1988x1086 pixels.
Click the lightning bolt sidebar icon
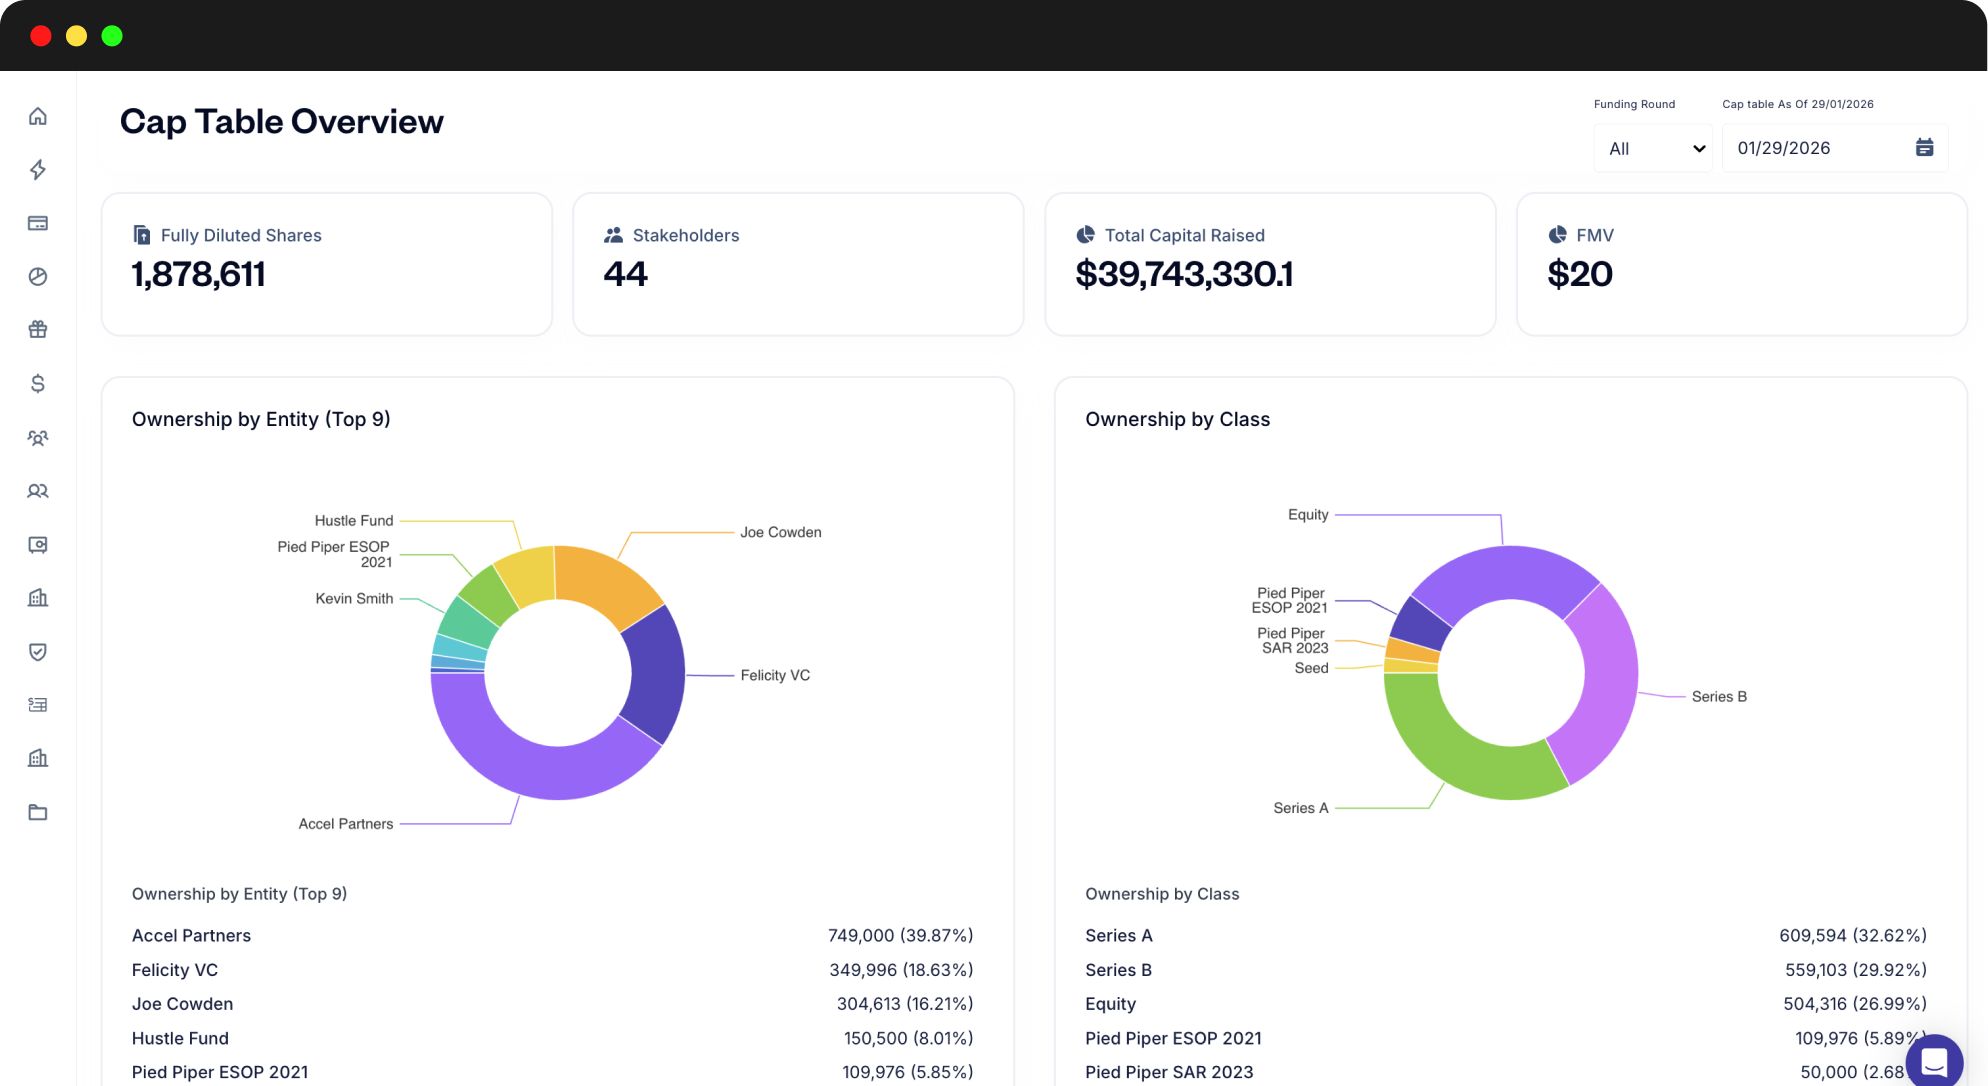click(38, 170)
